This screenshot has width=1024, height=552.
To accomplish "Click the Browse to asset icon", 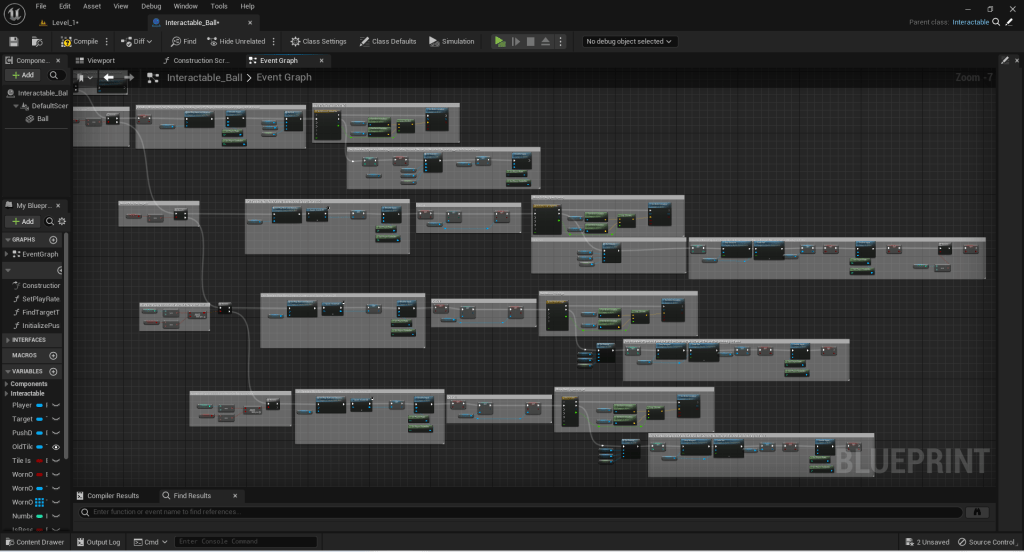I will tap(36, 41).
